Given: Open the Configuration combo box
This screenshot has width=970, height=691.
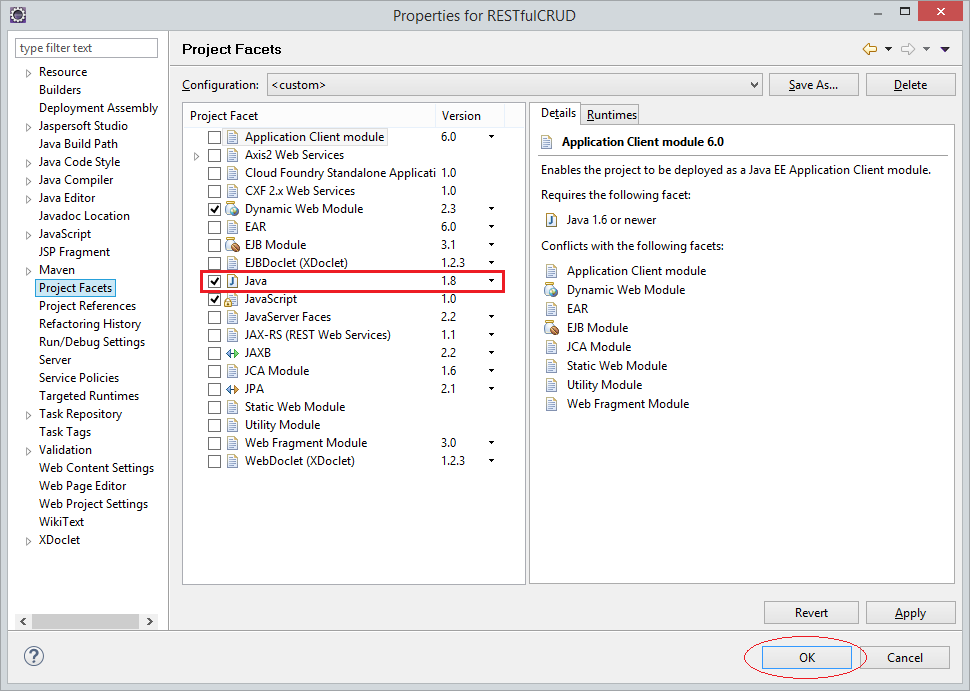Looking at the screenshot, I should (x=515, y=85).
